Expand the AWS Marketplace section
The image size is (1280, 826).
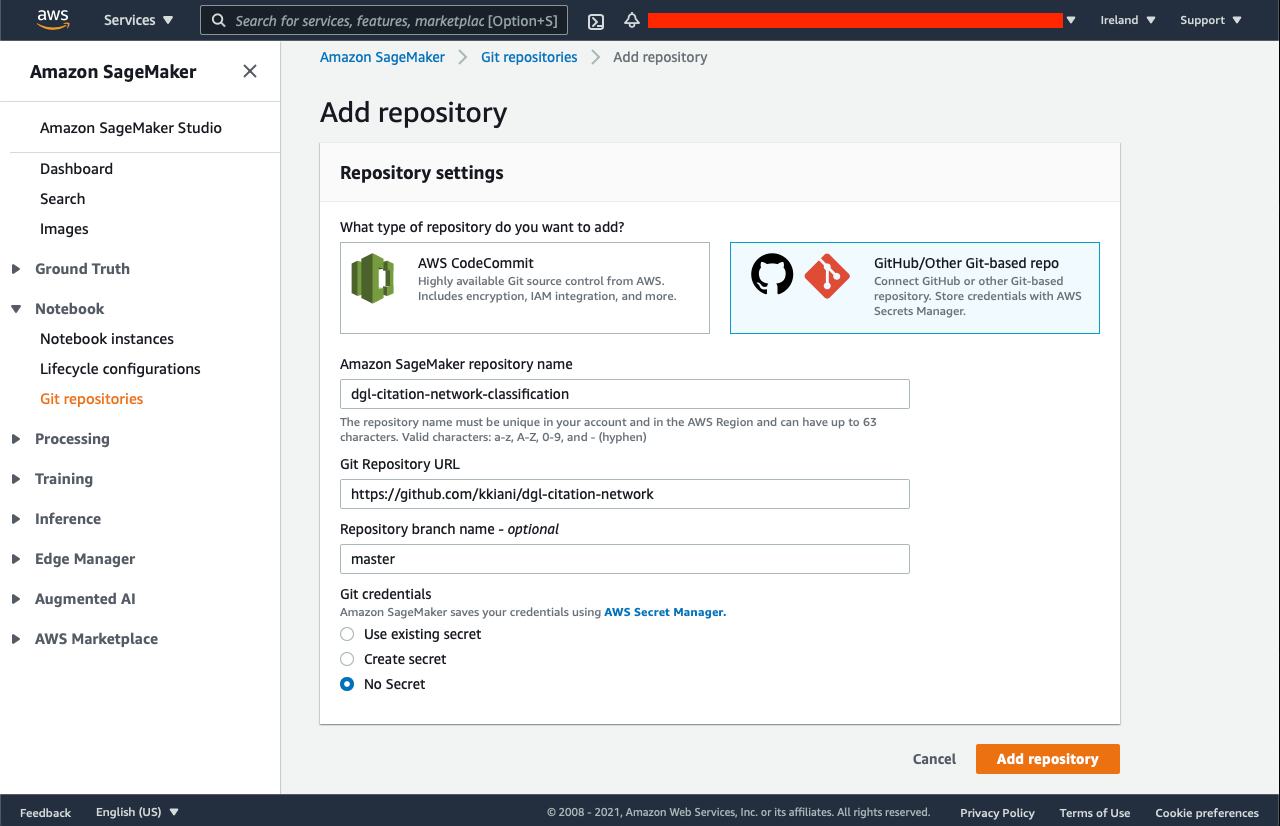tap(16, 639)
